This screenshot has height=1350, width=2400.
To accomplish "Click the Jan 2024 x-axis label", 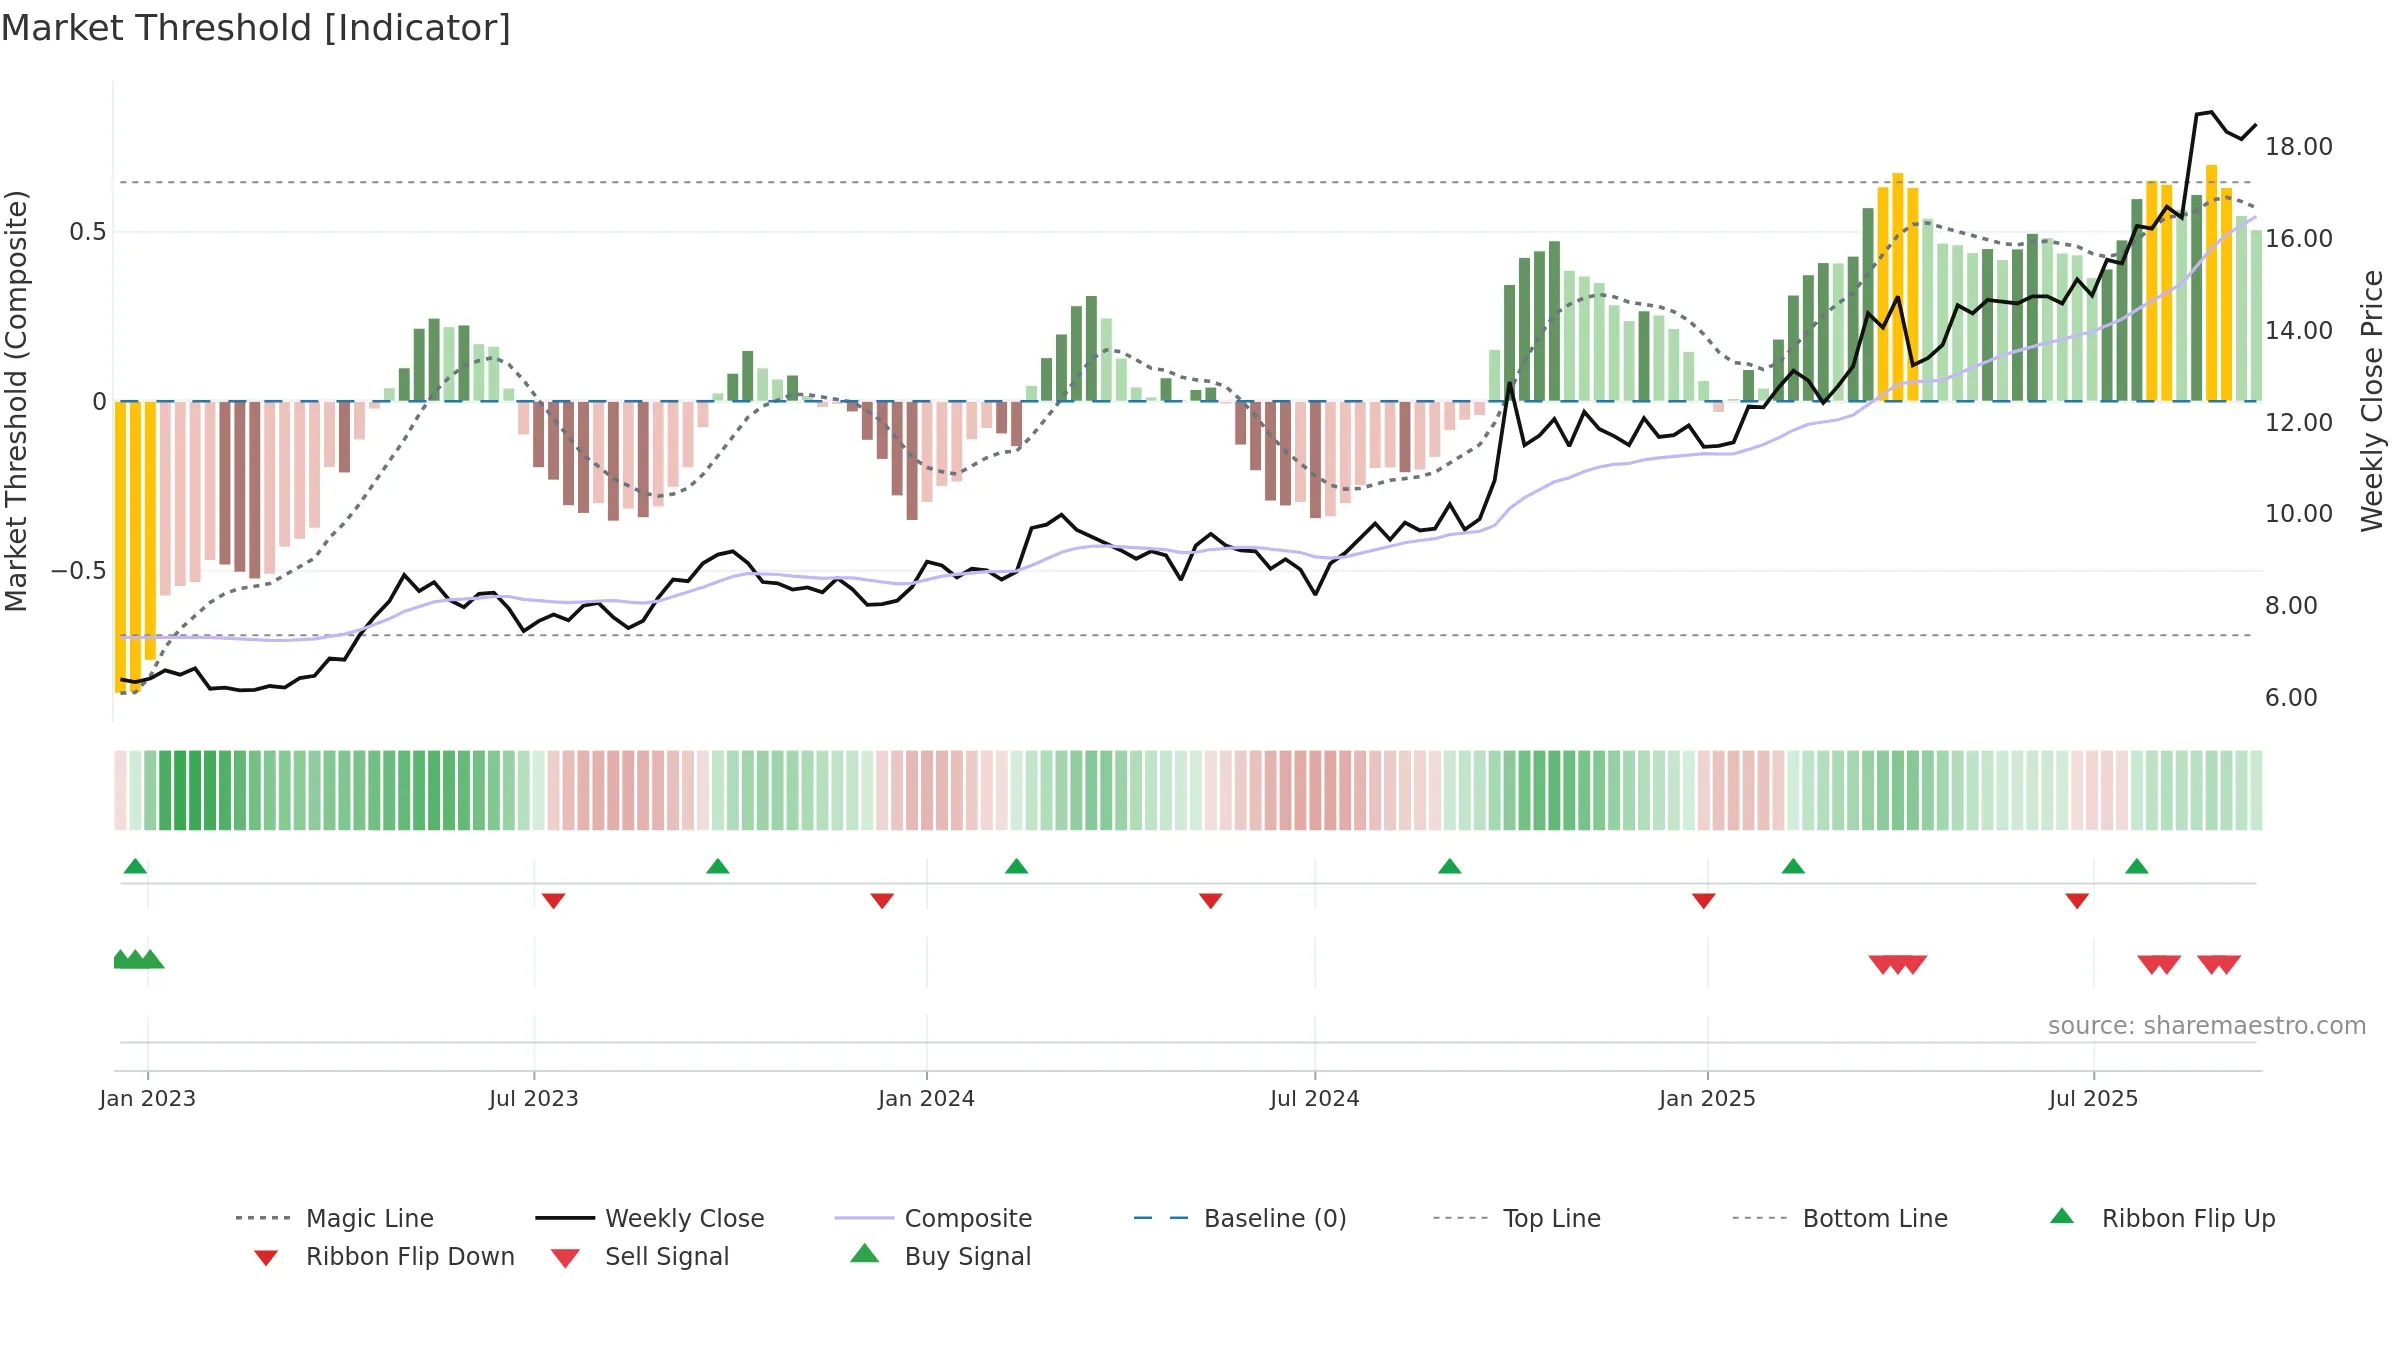I will (x=927, y=1098).
